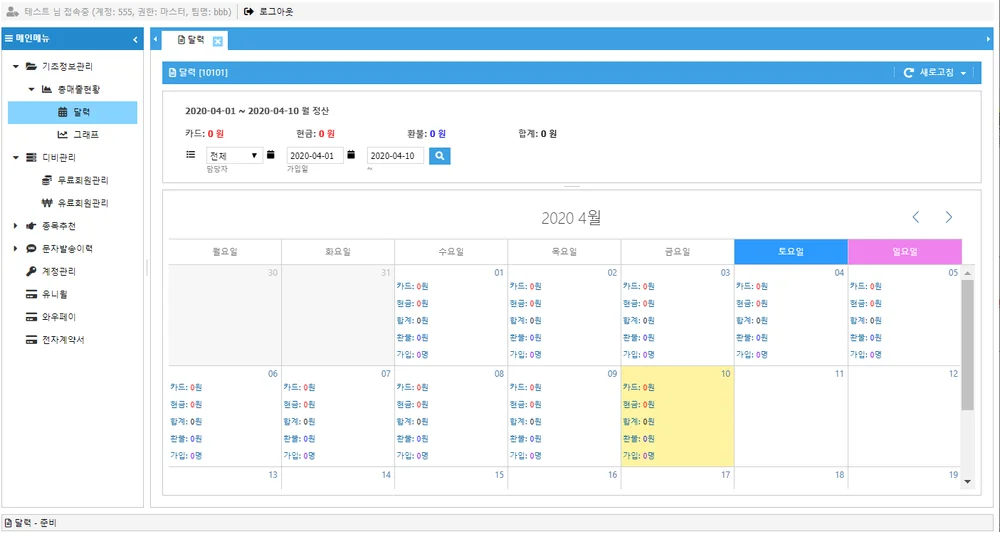Click the 달력 - 준비 status bar text
Viewport: 1000px width, 535px height.
pos(36,523)
